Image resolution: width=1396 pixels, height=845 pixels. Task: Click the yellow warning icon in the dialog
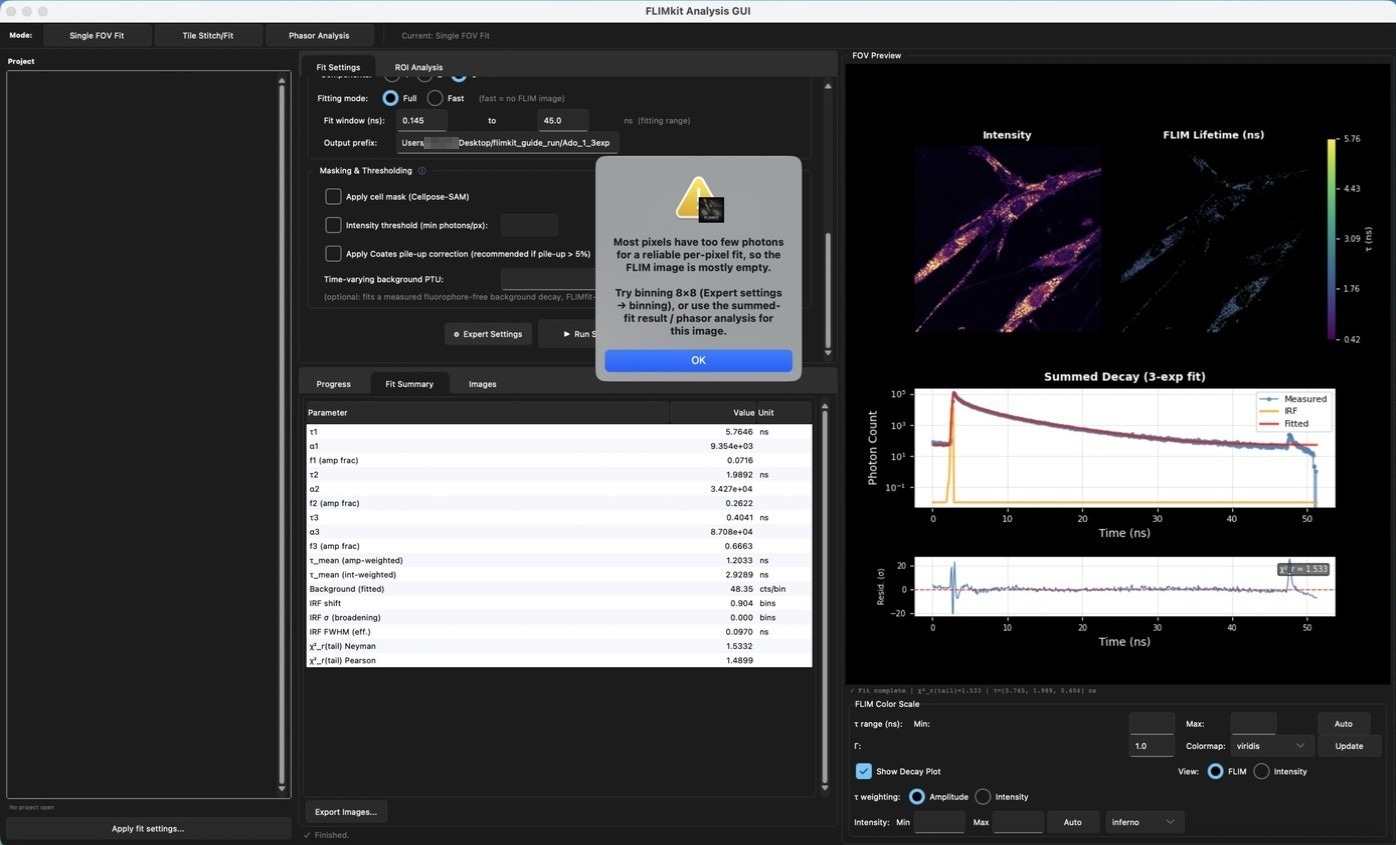pyautogui.click(x=698, y=199)
